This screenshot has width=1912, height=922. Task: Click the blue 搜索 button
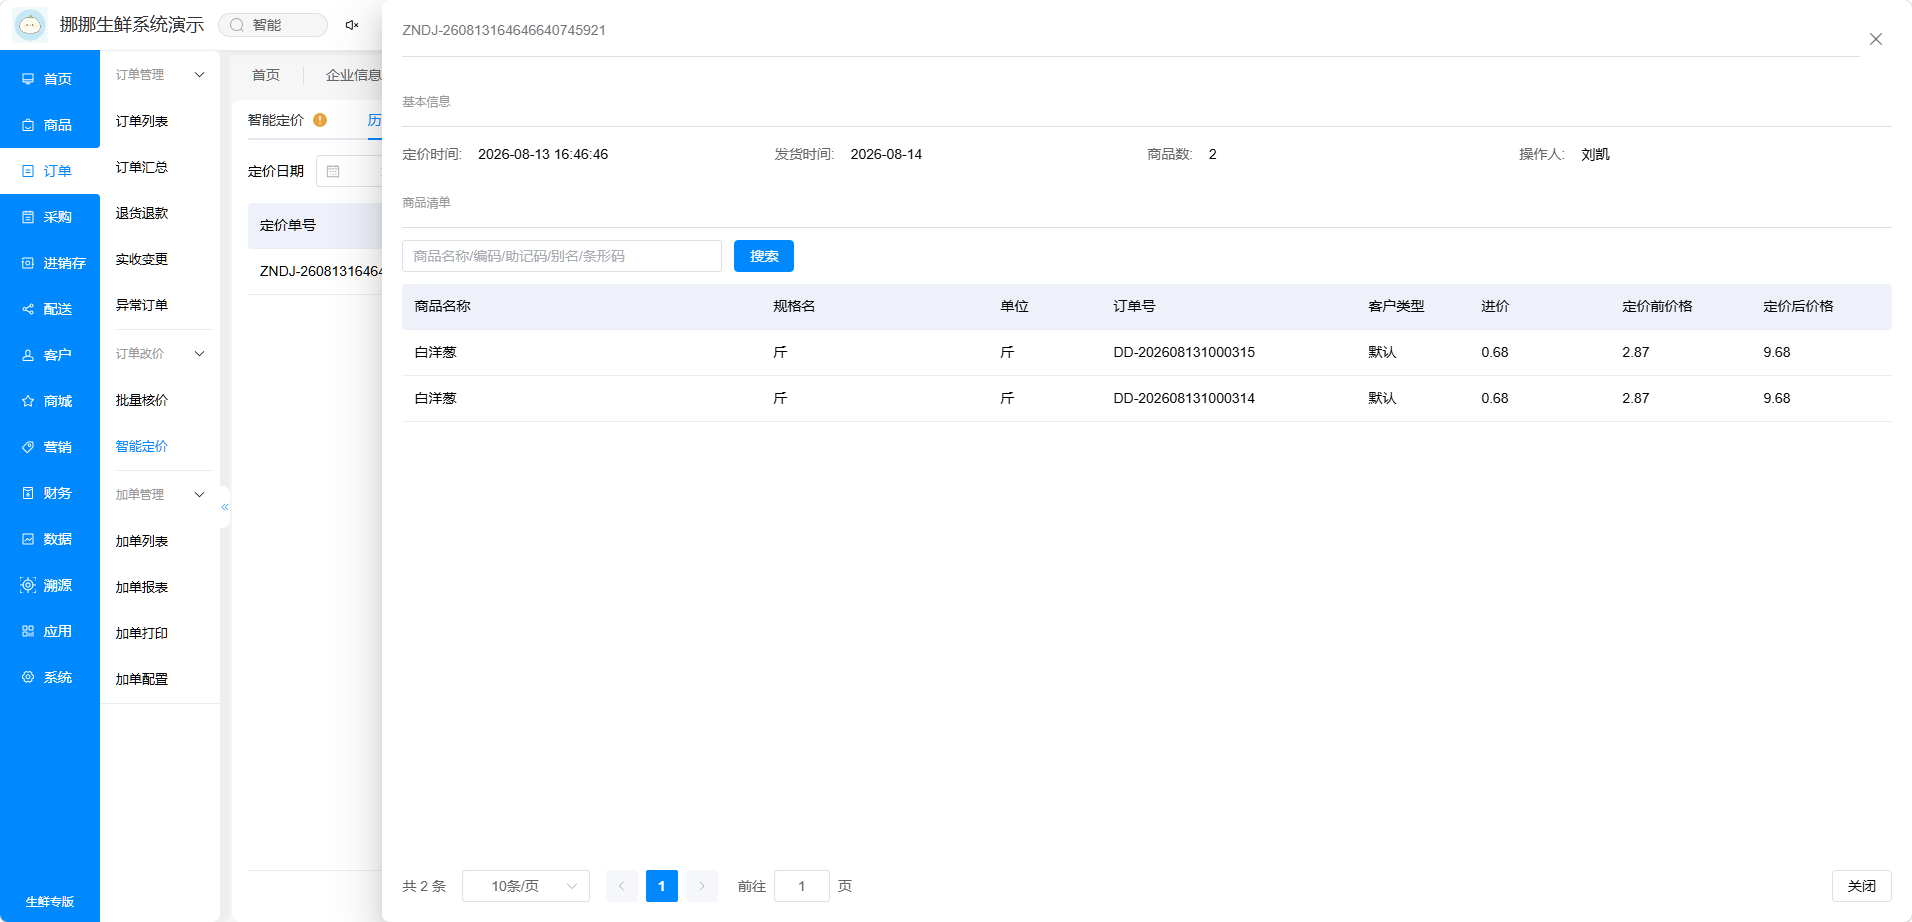764,256
